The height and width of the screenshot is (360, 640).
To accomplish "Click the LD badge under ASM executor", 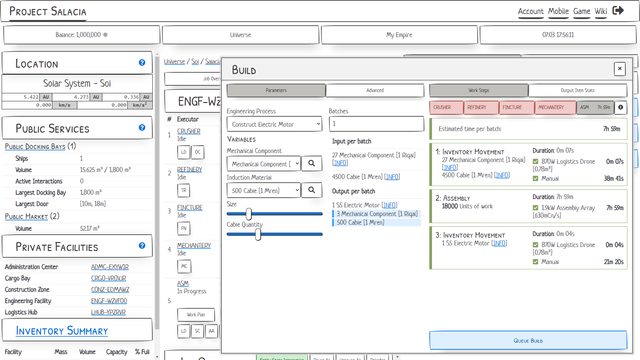I will [x=183, y=331].
